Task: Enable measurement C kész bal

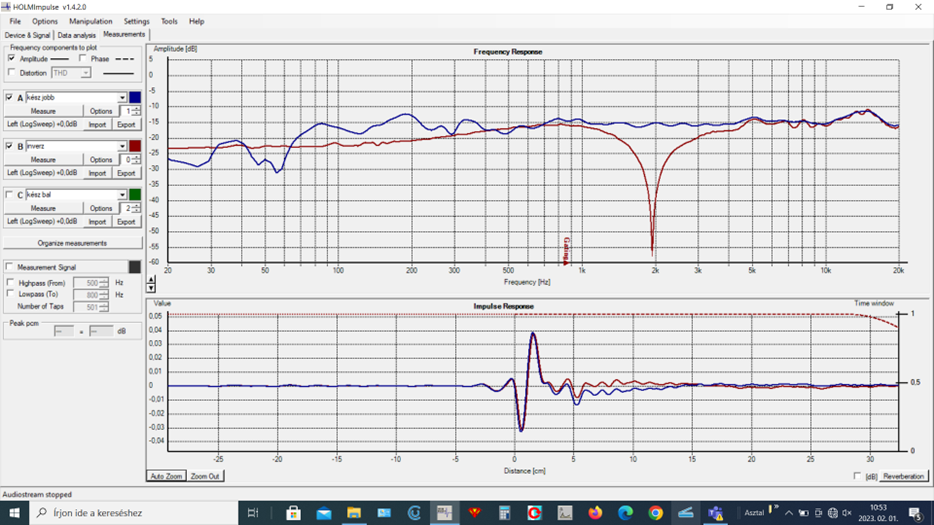Action: click(x=9, y=194)
